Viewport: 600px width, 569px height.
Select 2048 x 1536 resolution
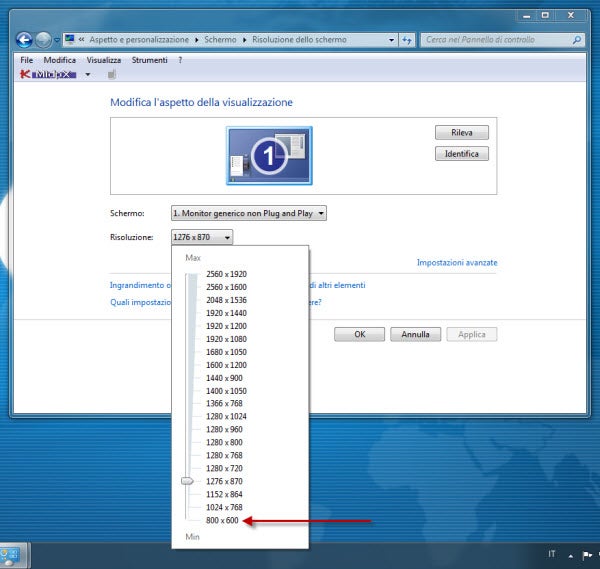[226, 300]
